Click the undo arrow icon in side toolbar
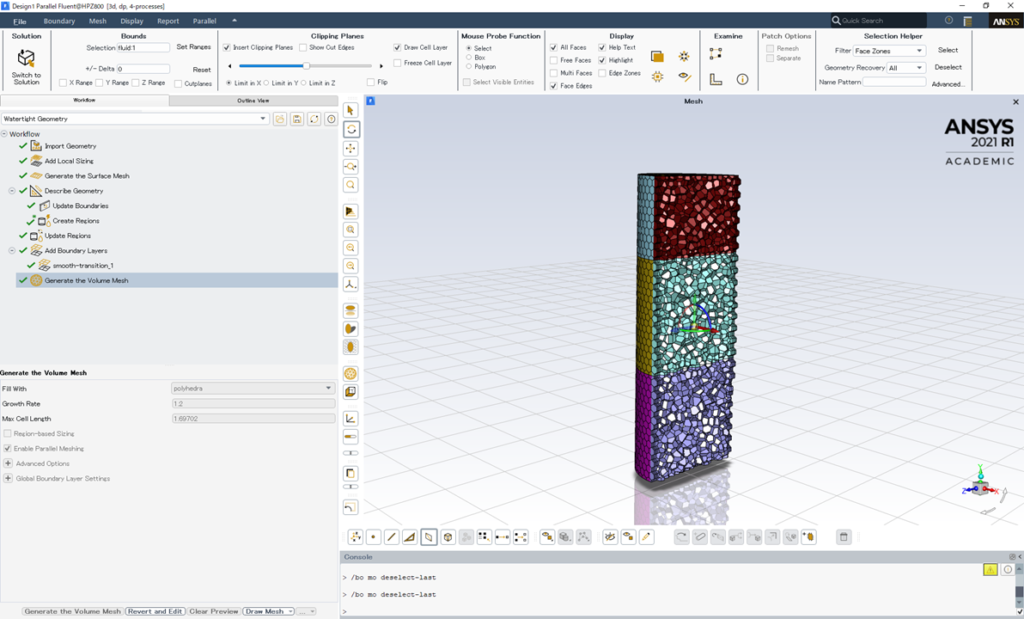The width and height of the screenshot is (1024, 619). (x=351, y=507)
